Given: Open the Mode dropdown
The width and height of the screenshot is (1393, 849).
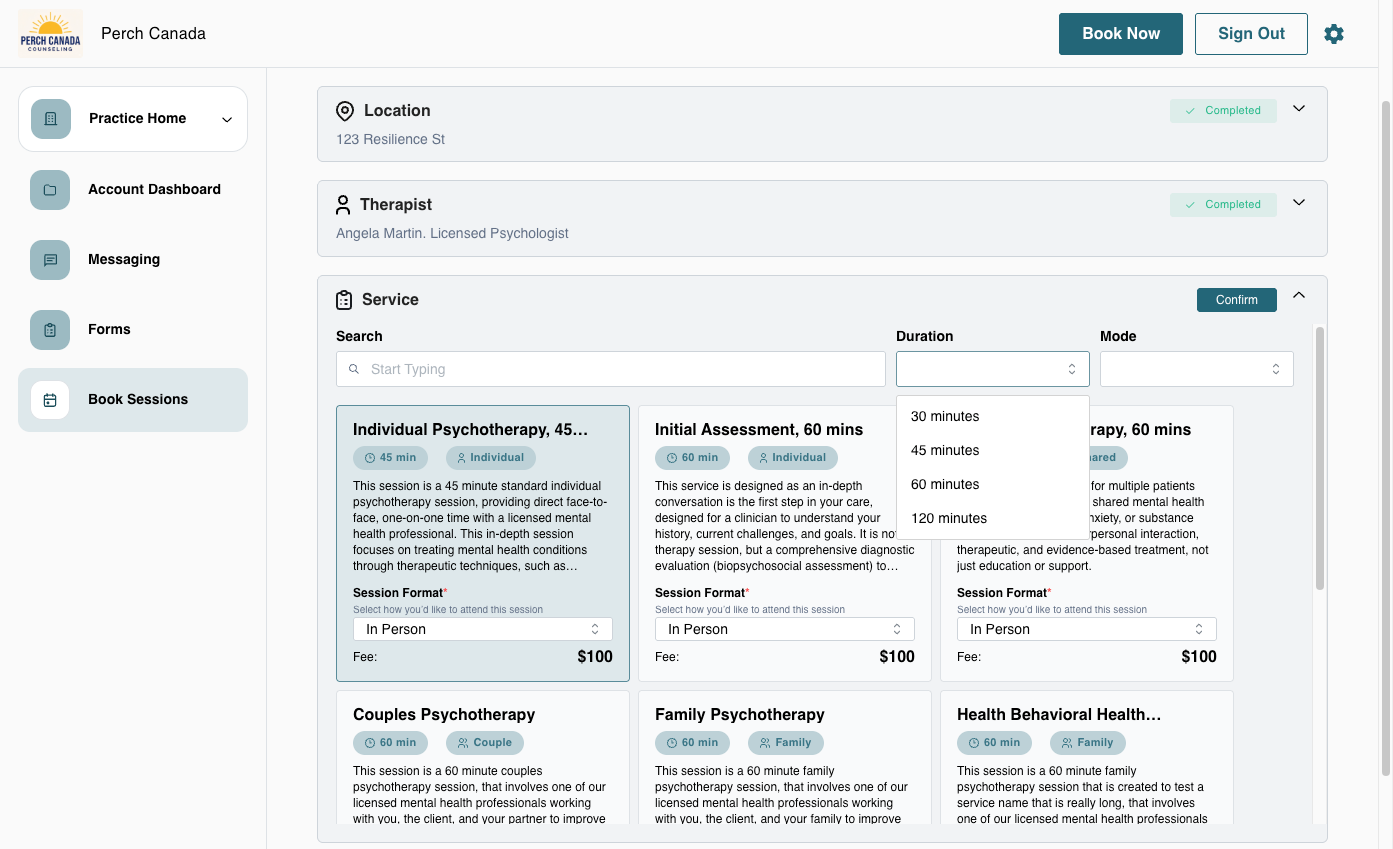Looking at the screenshot, I should pyautogui.click(x=1197, y=369).
